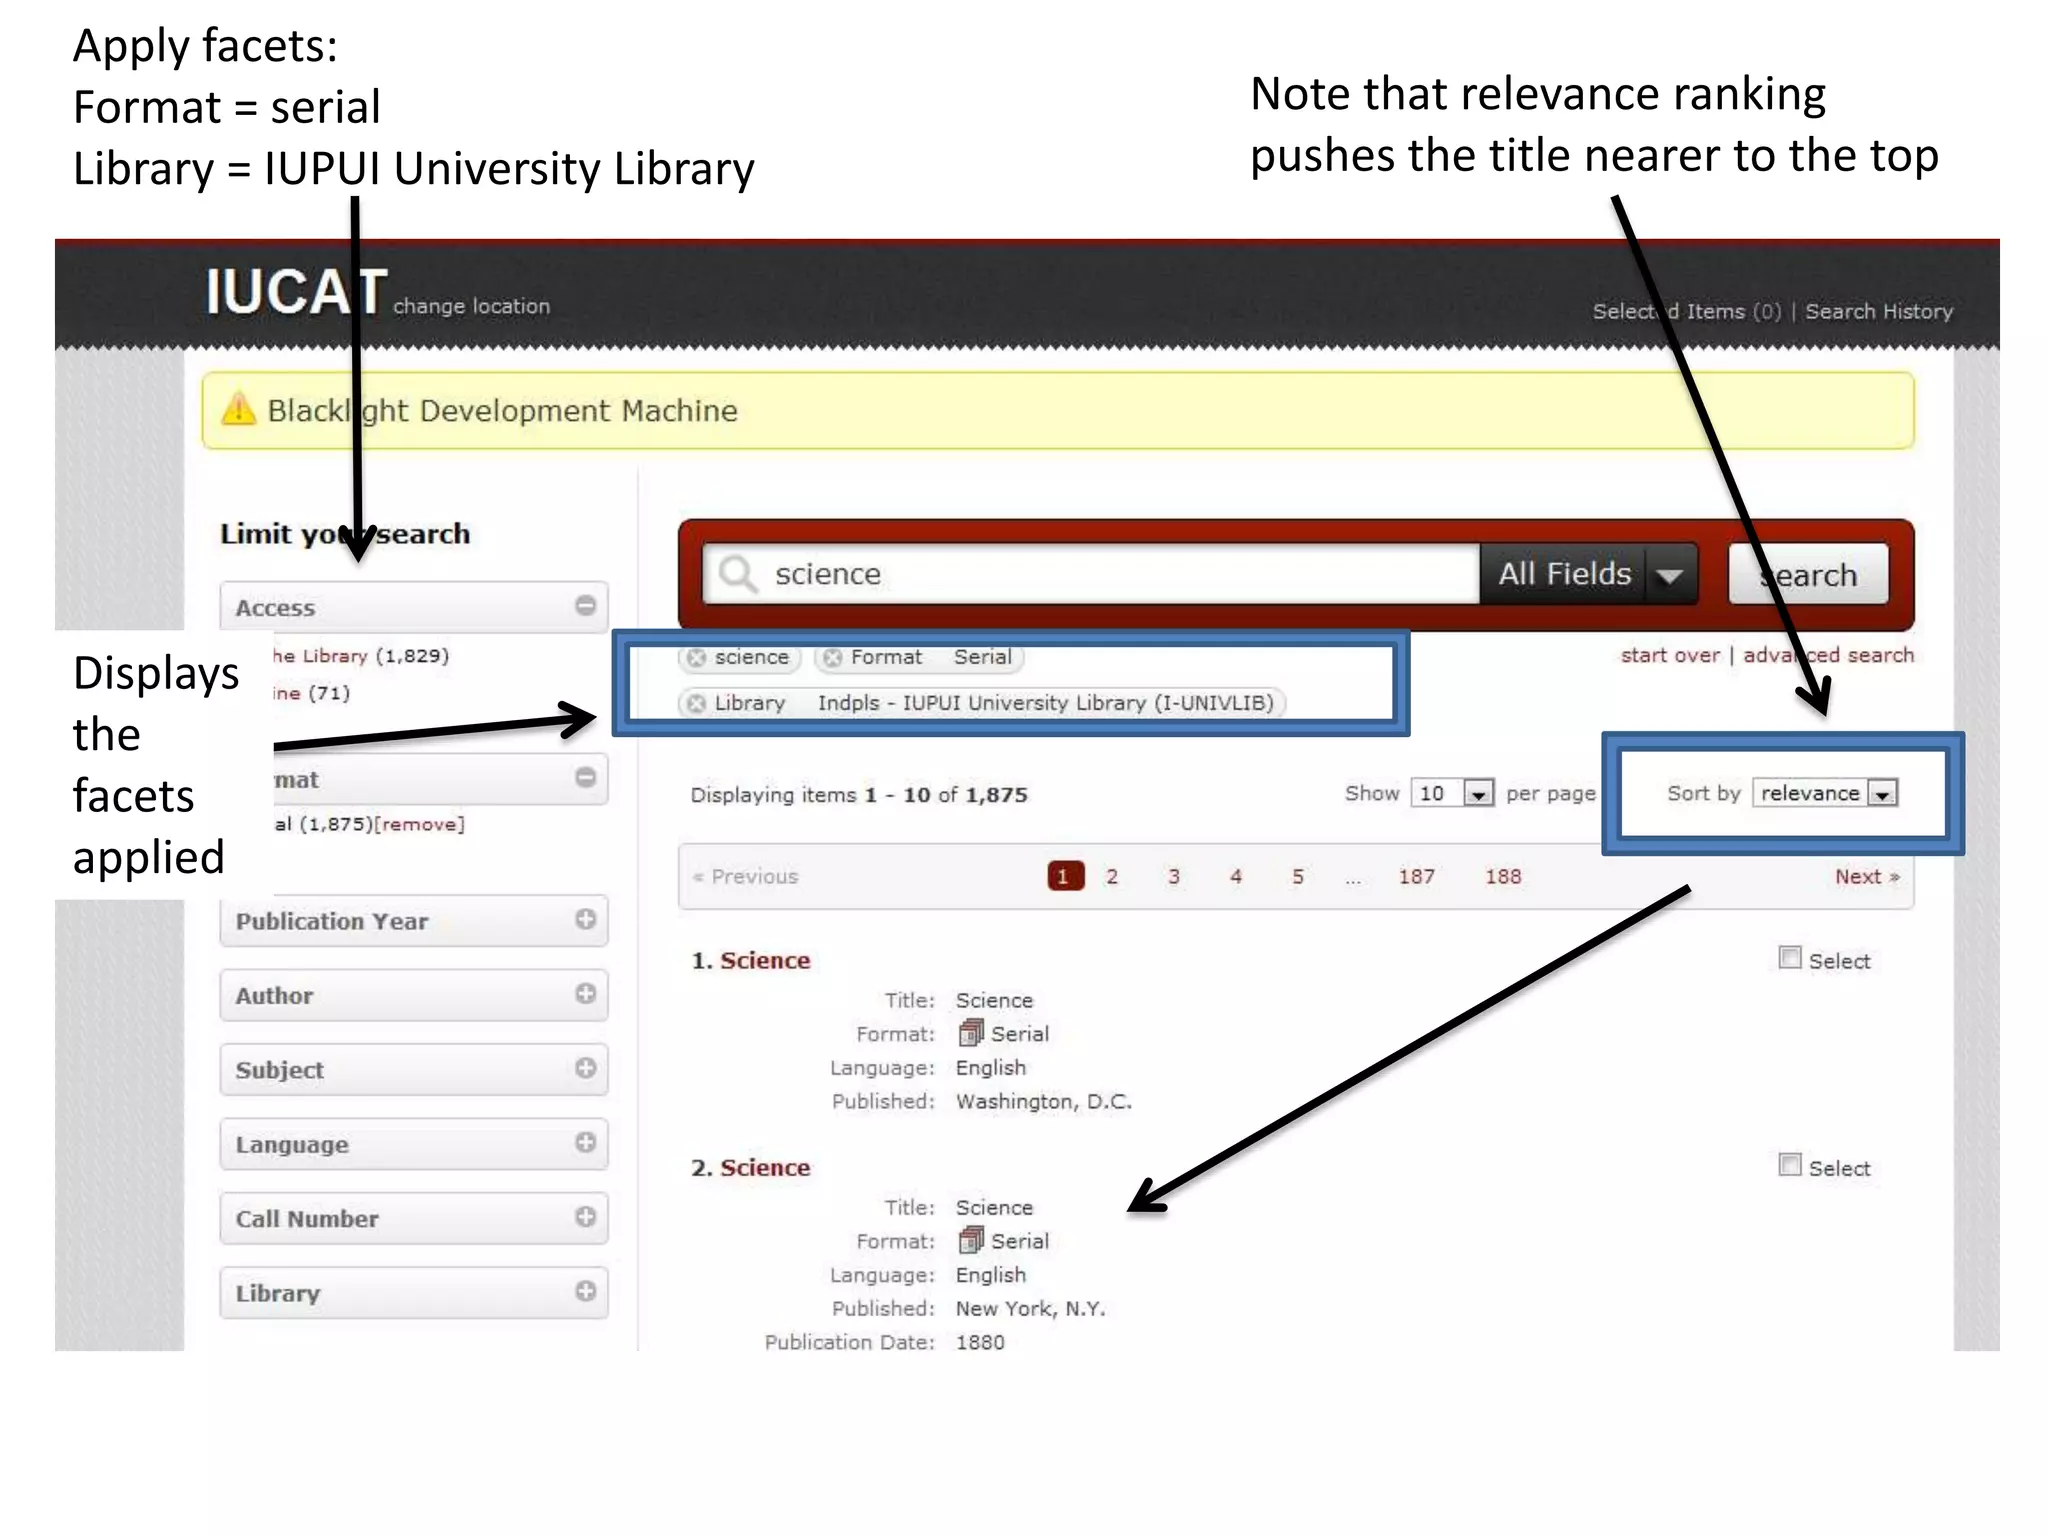Collapse the Format facet minus icon
The height and width of the screenshot is (1536, 2048).
click(586, 777)
